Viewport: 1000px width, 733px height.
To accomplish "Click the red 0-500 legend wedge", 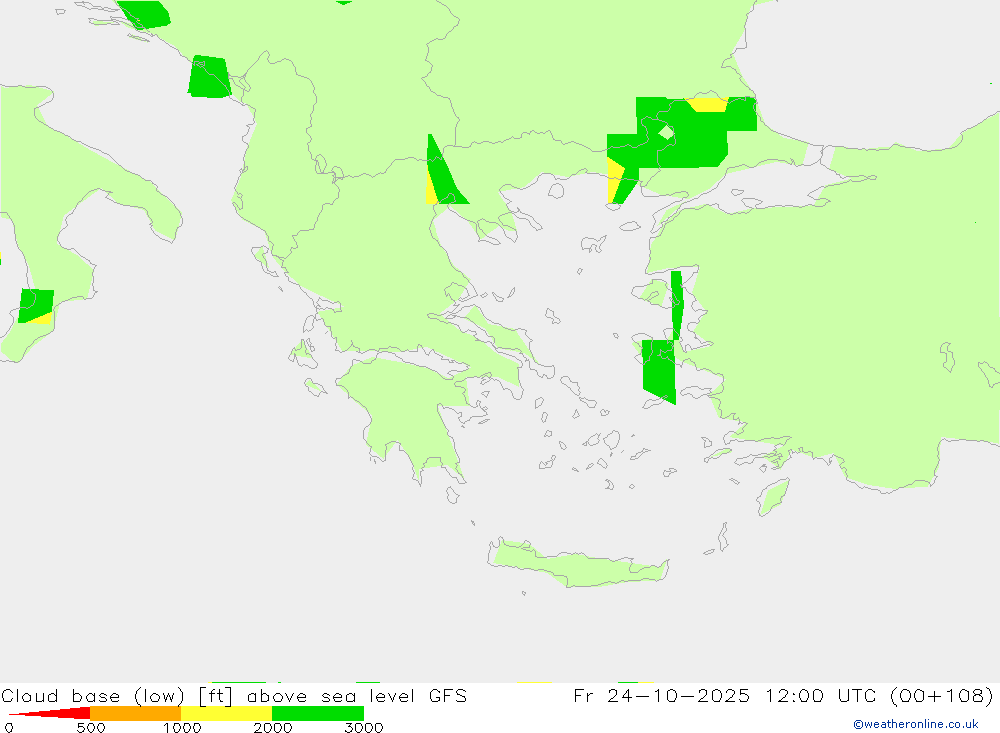I will [50, 713].
